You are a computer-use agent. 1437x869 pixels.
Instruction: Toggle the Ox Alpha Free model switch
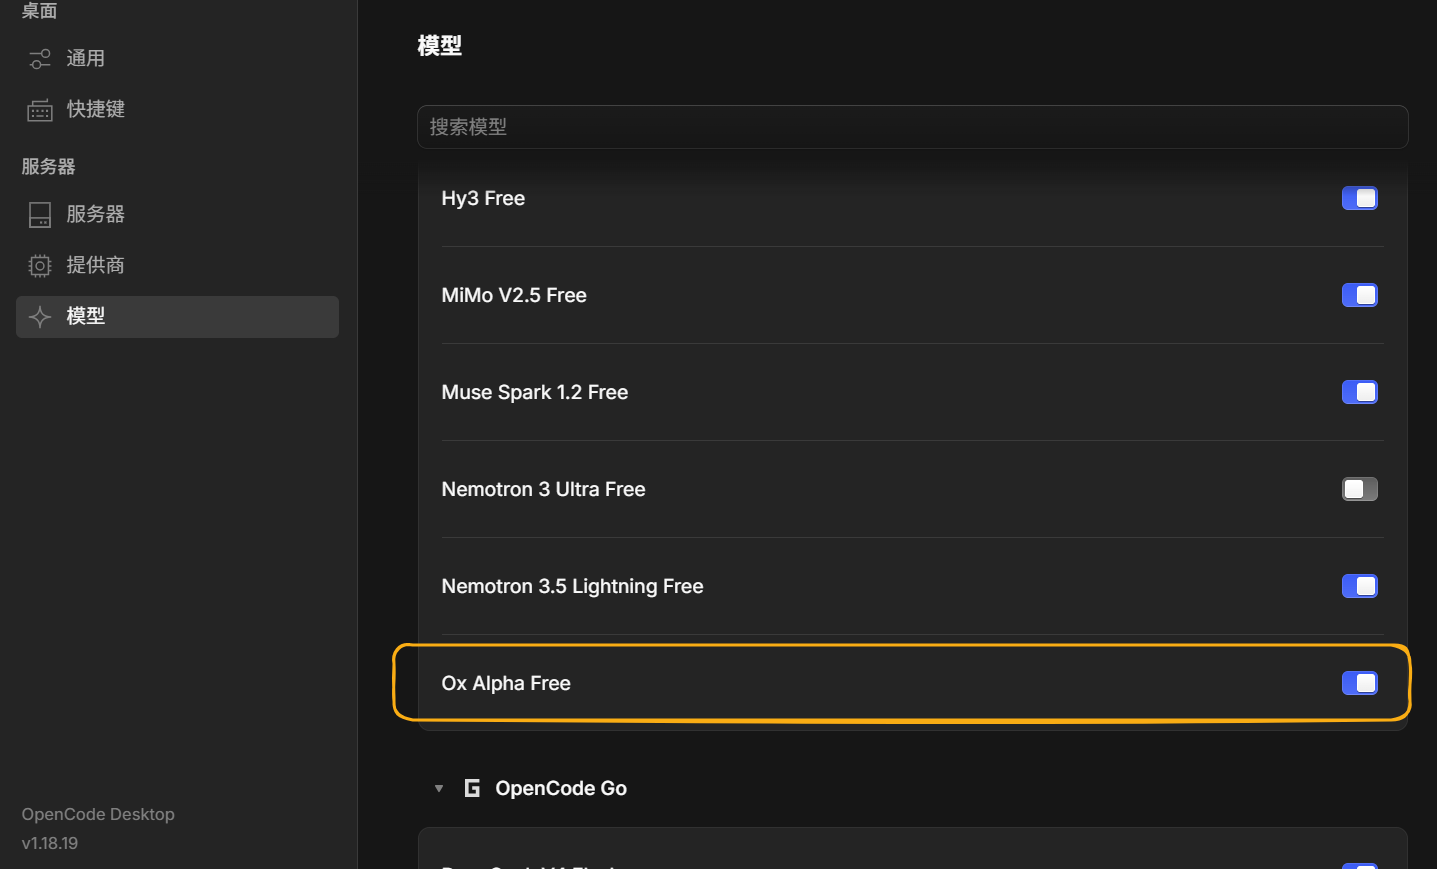coord(1360,683)
